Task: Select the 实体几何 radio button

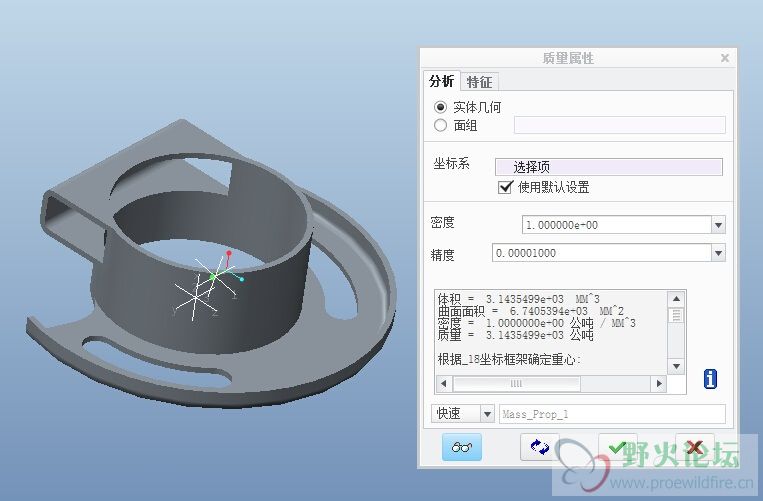Action: coord(440,107)
